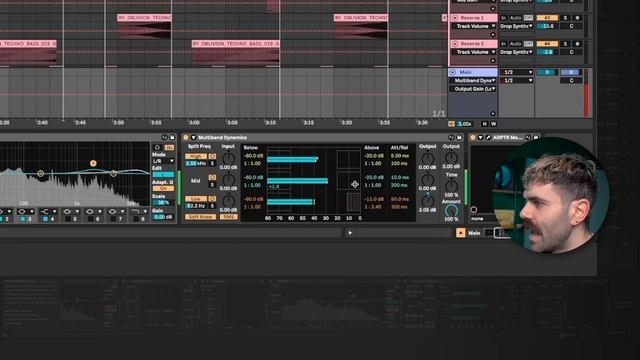Solo the Mid band

[x=212, y=184]
